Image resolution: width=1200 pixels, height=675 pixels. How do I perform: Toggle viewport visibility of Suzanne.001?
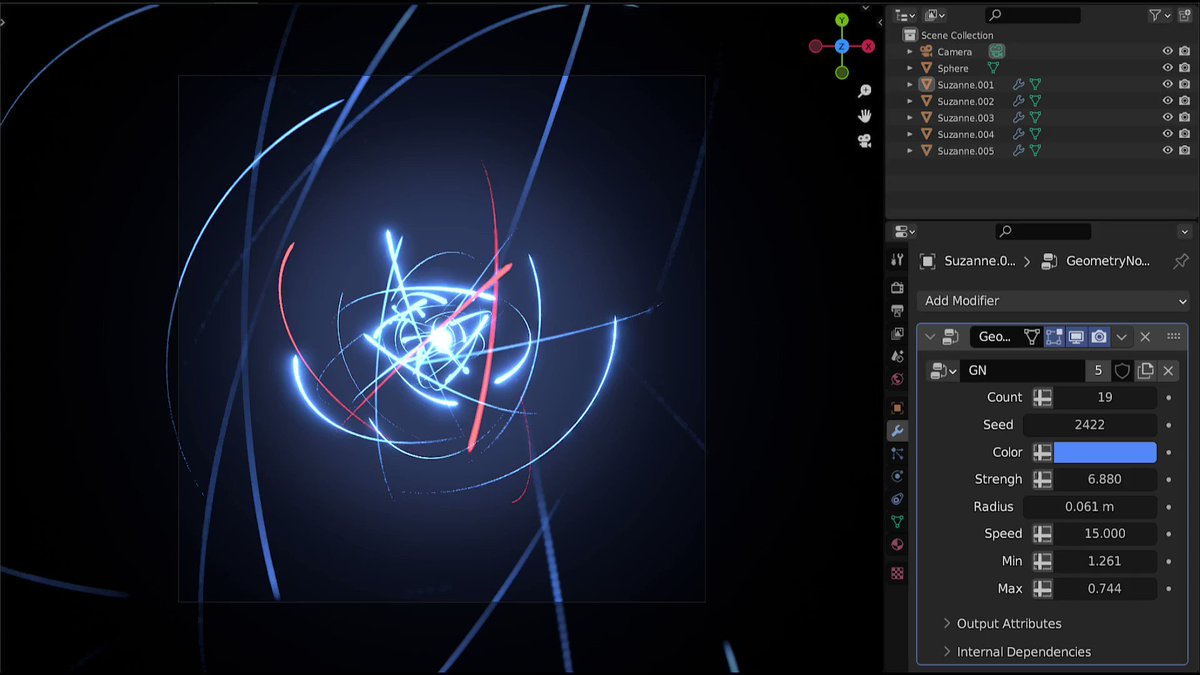pos(1167,85)
